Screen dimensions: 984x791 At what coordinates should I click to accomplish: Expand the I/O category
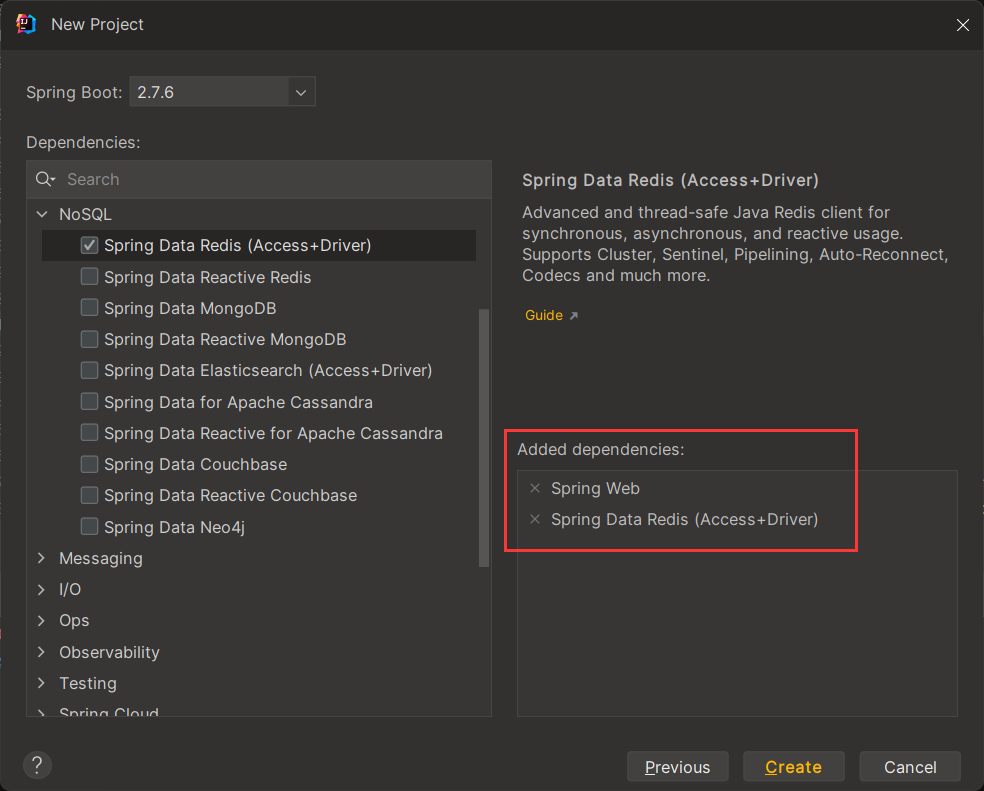coord(41,589)
